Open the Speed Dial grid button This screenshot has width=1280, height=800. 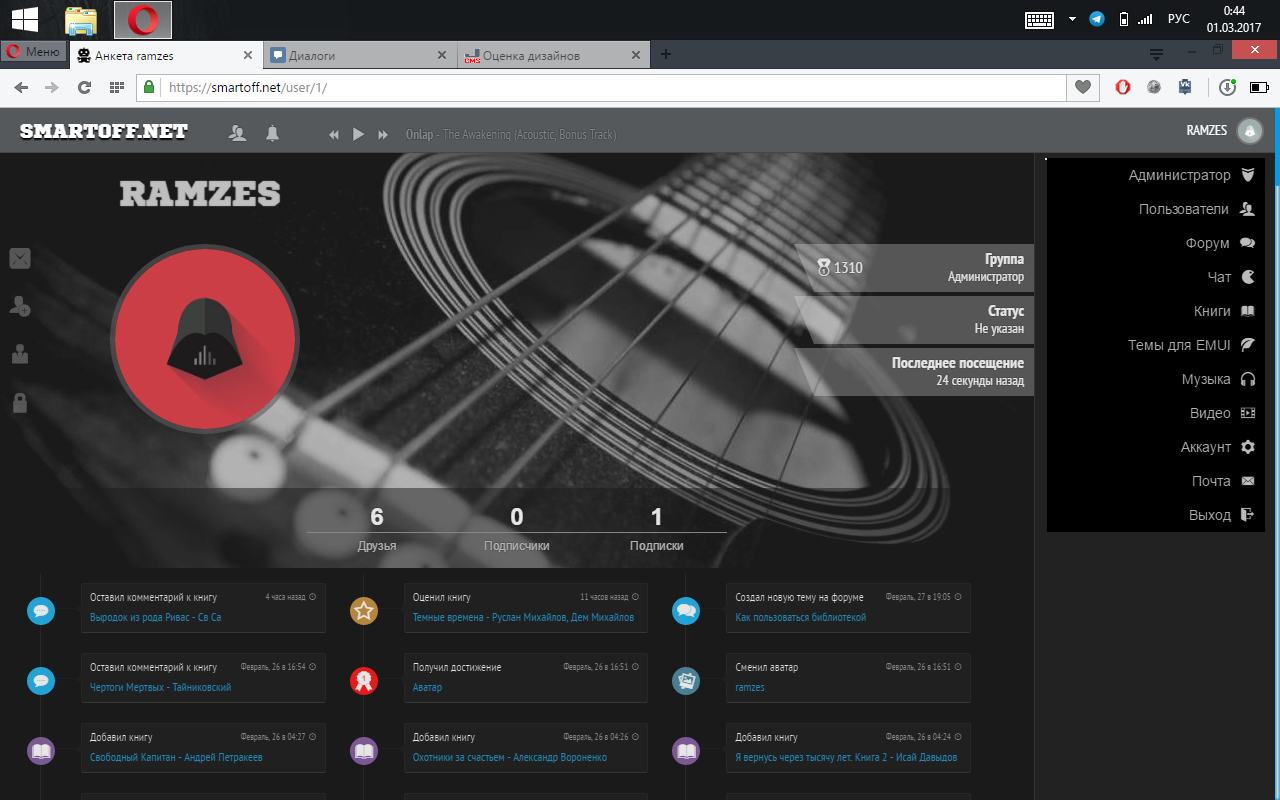(116, 87)
